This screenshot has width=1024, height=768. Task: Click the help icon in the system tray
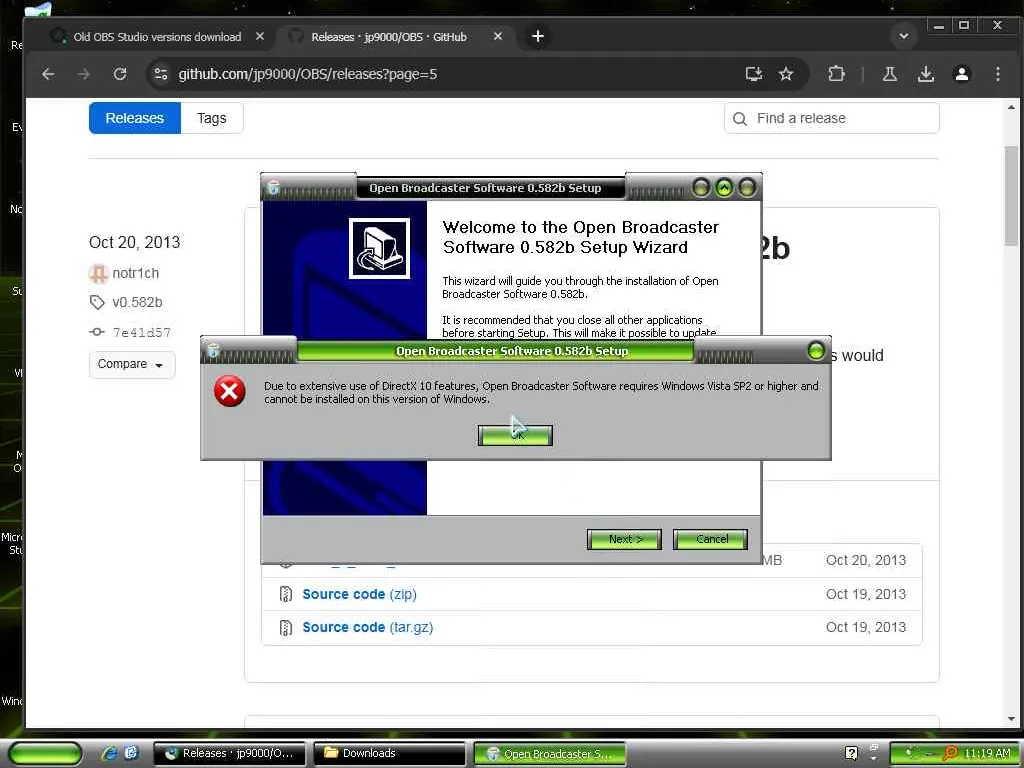(x=851, y=754)
